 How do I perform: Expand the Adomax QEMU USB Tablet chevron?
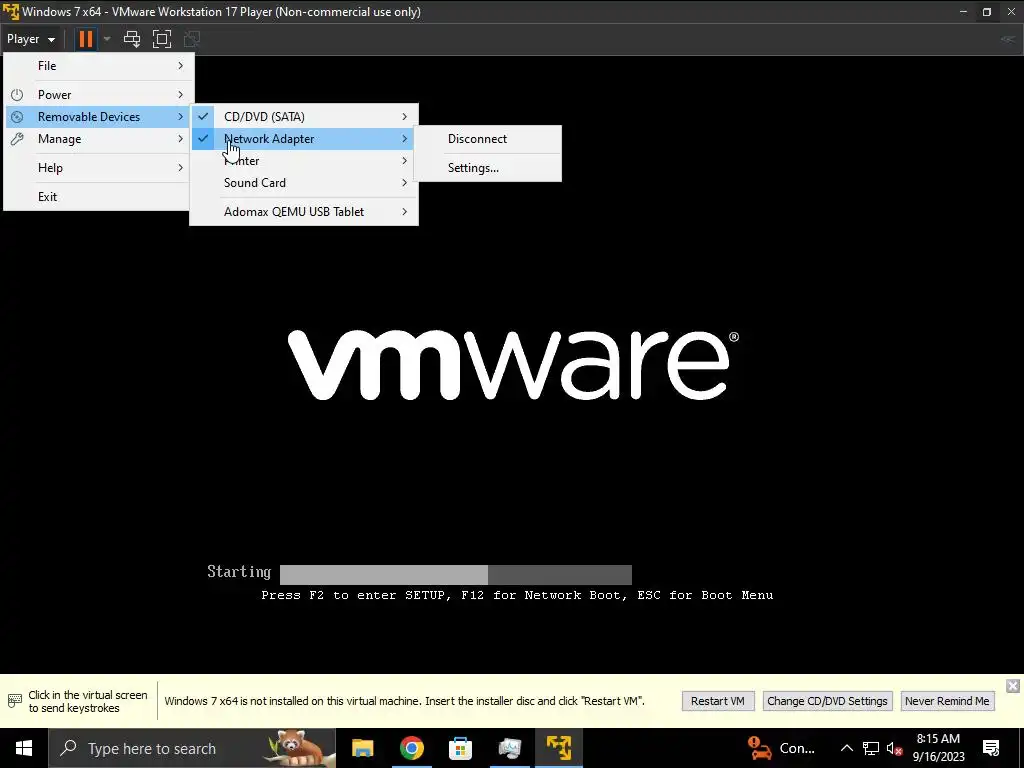[404, 212]
